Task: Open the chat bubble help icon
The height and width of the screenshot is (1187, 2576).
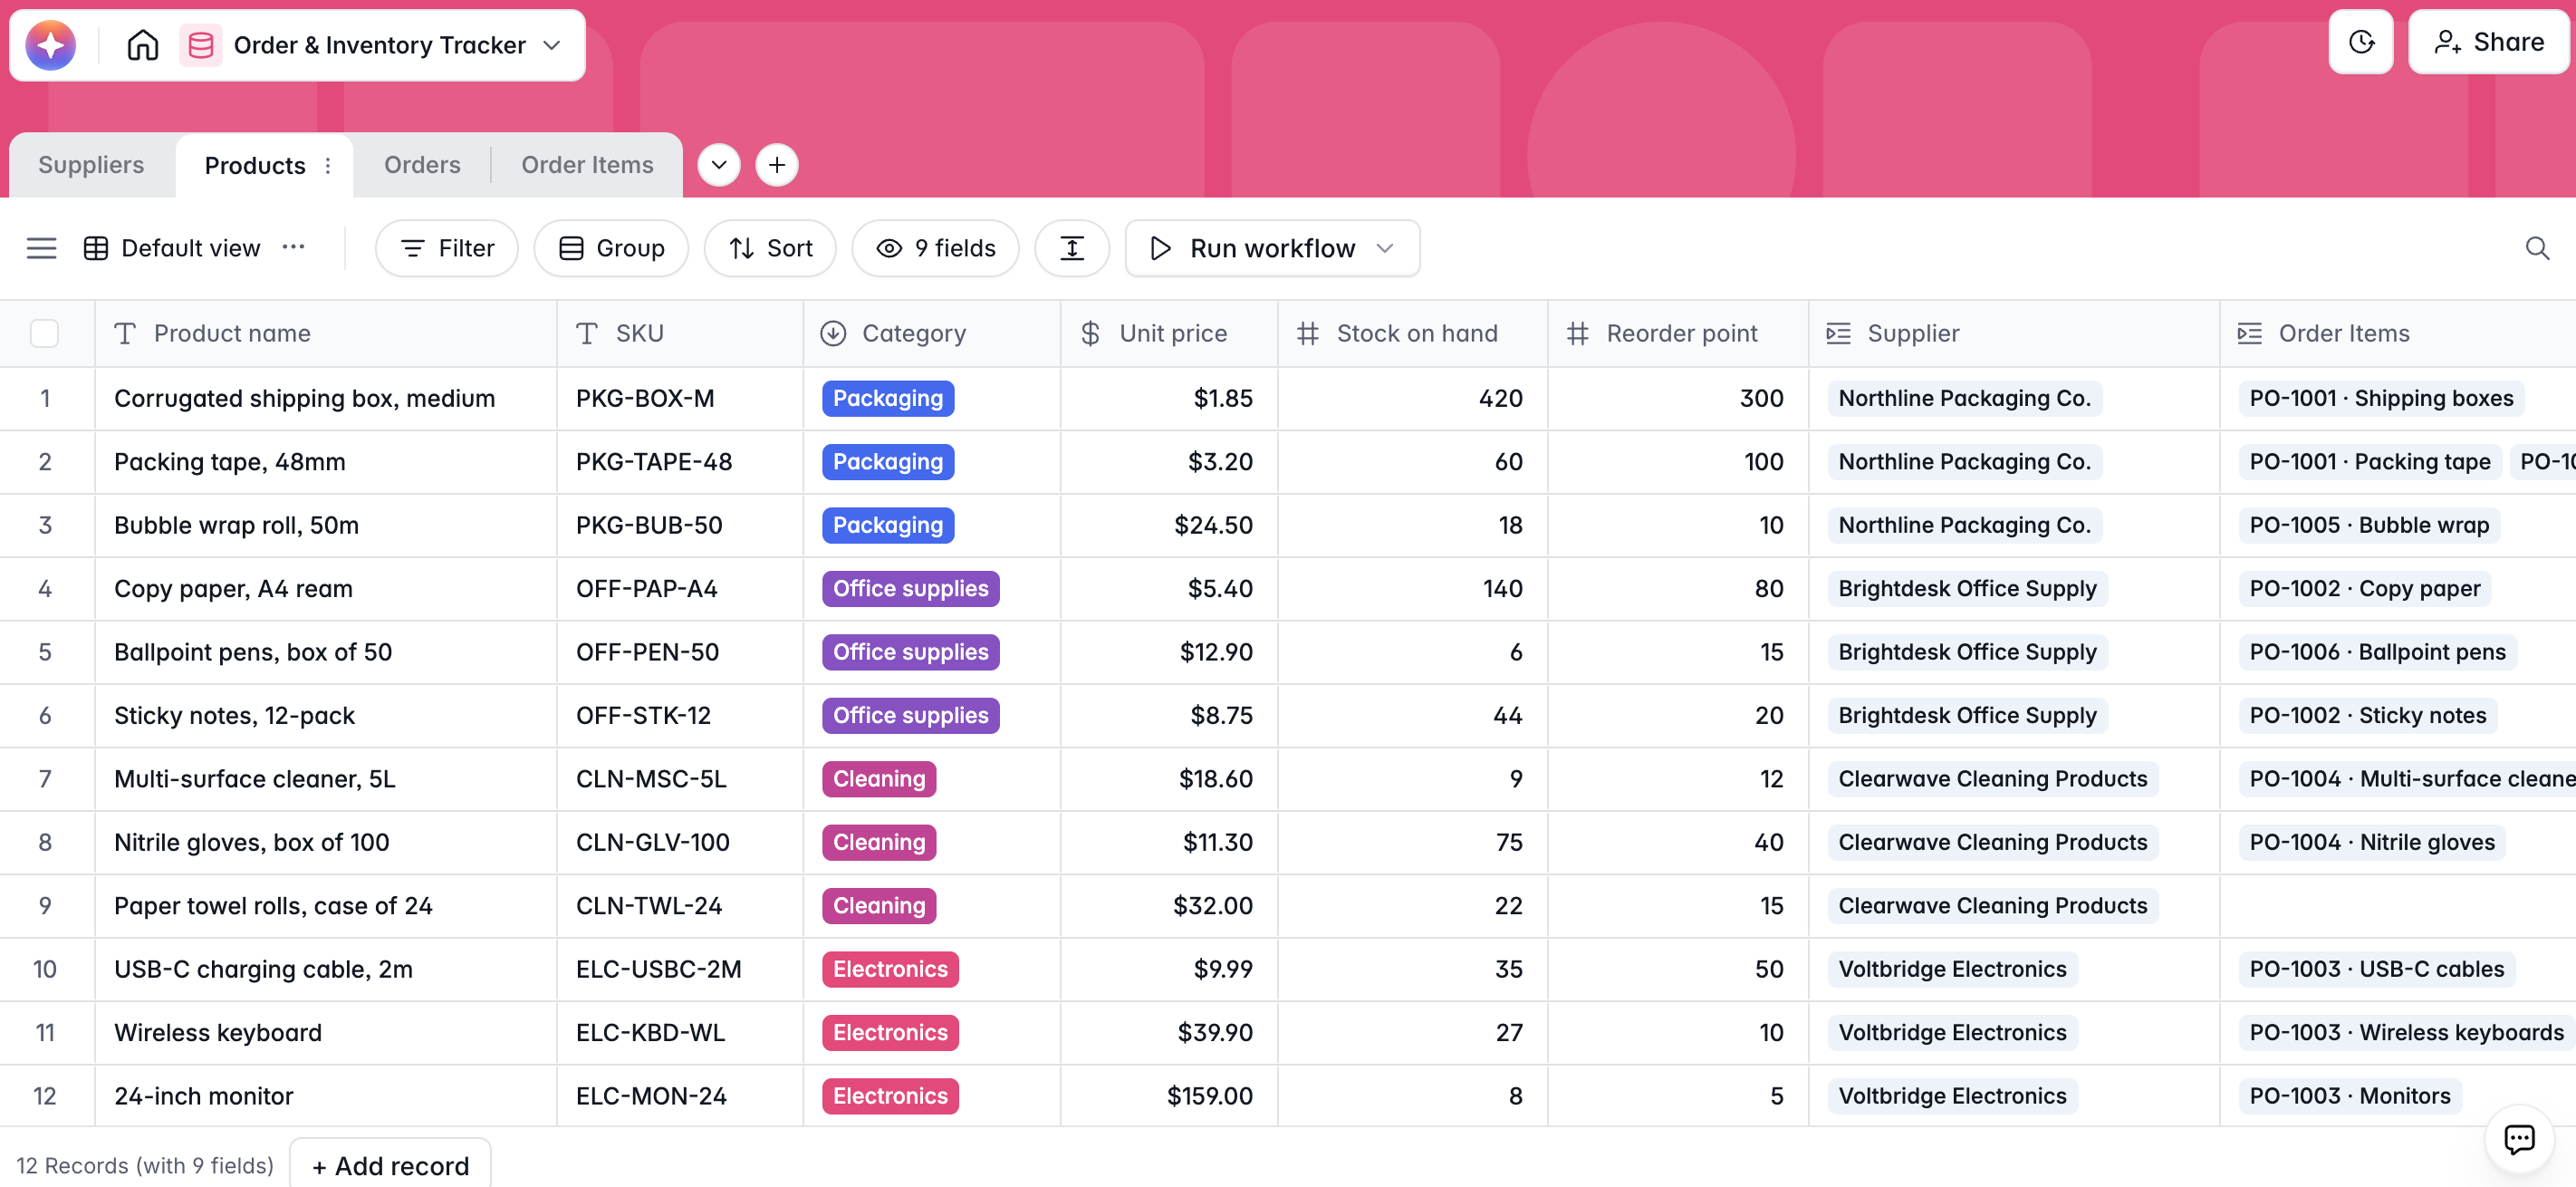Action: pyautogui.click(x=2518, y=1138)
